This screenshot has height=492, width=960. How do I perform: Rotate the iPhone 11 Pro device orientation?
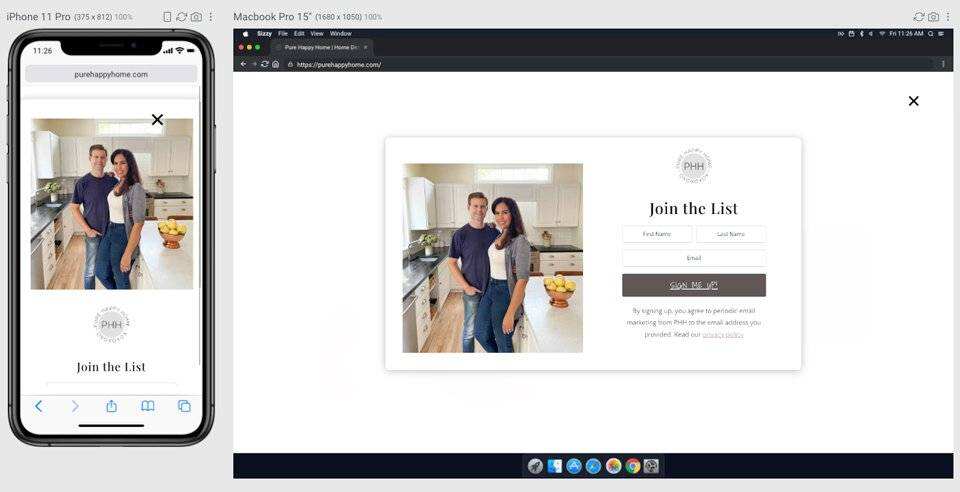tap(167, 17)
